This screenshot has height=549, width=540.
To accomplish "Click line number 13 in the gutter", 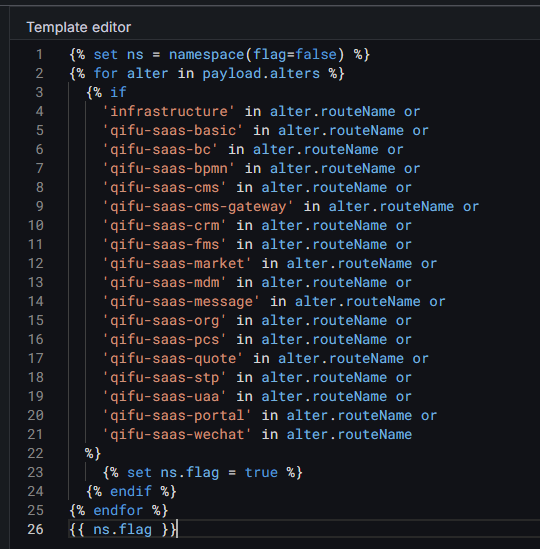I will coord(36,282).
